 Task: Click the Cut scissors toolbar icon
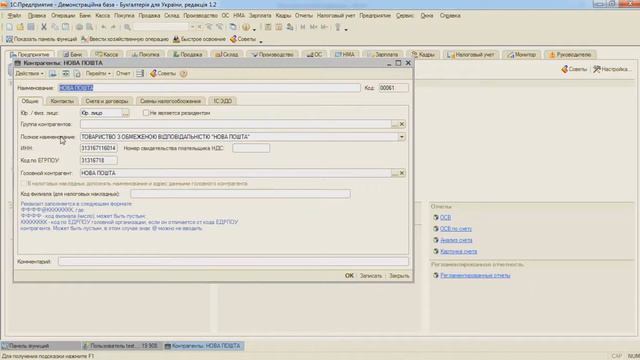[44, 27]
